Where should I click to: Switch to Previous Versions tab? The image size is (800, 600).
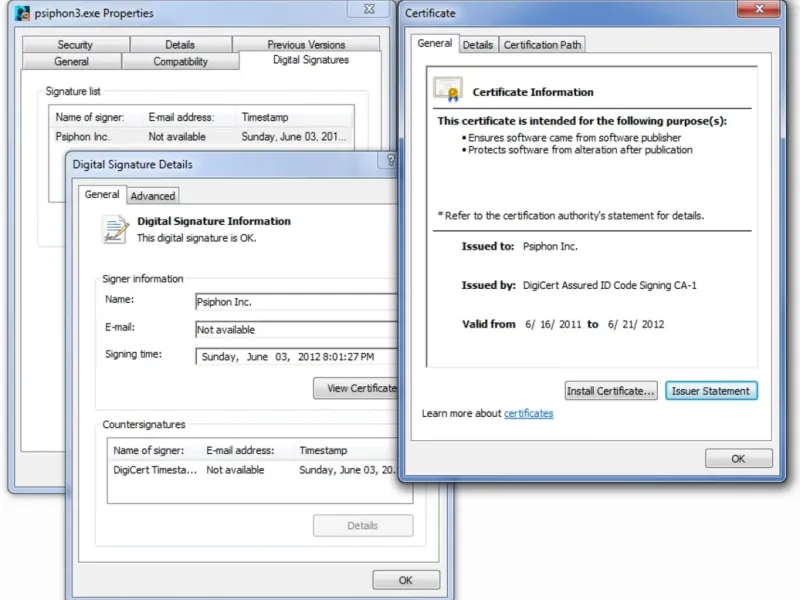click(306, 44)
